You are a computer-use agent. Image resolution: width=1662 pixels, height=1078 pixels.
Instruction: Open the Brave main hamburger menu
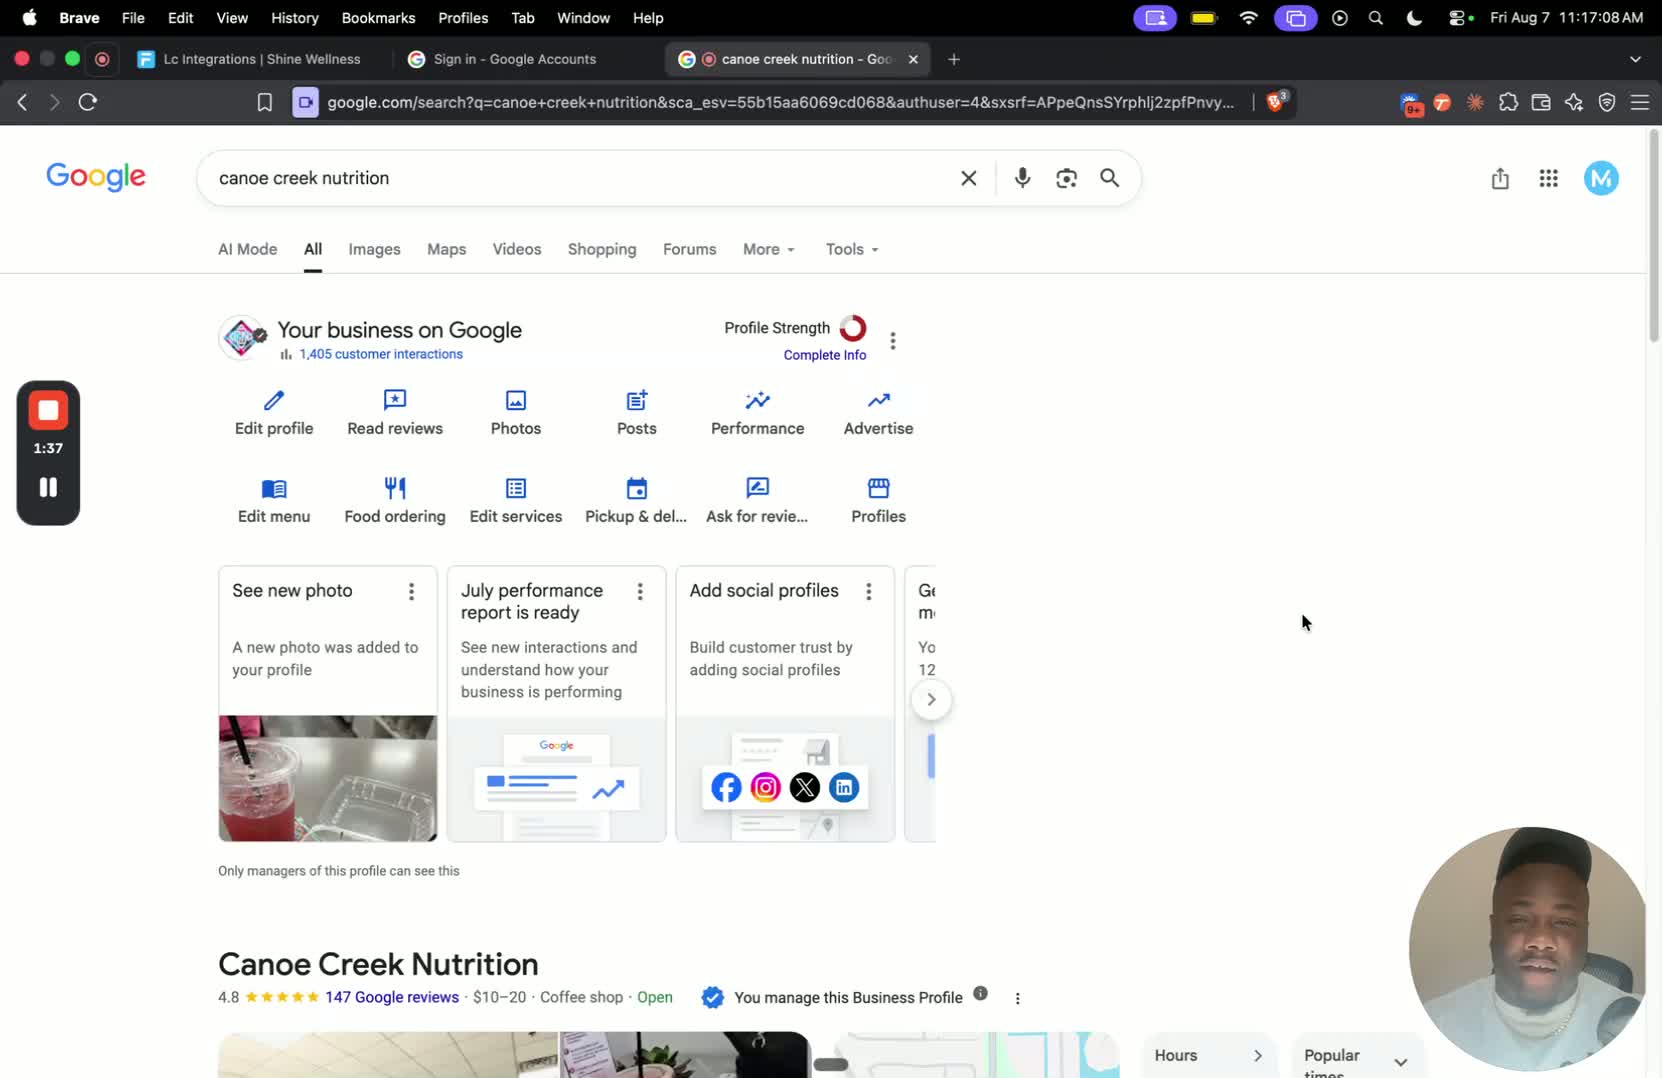point(1640,102)
